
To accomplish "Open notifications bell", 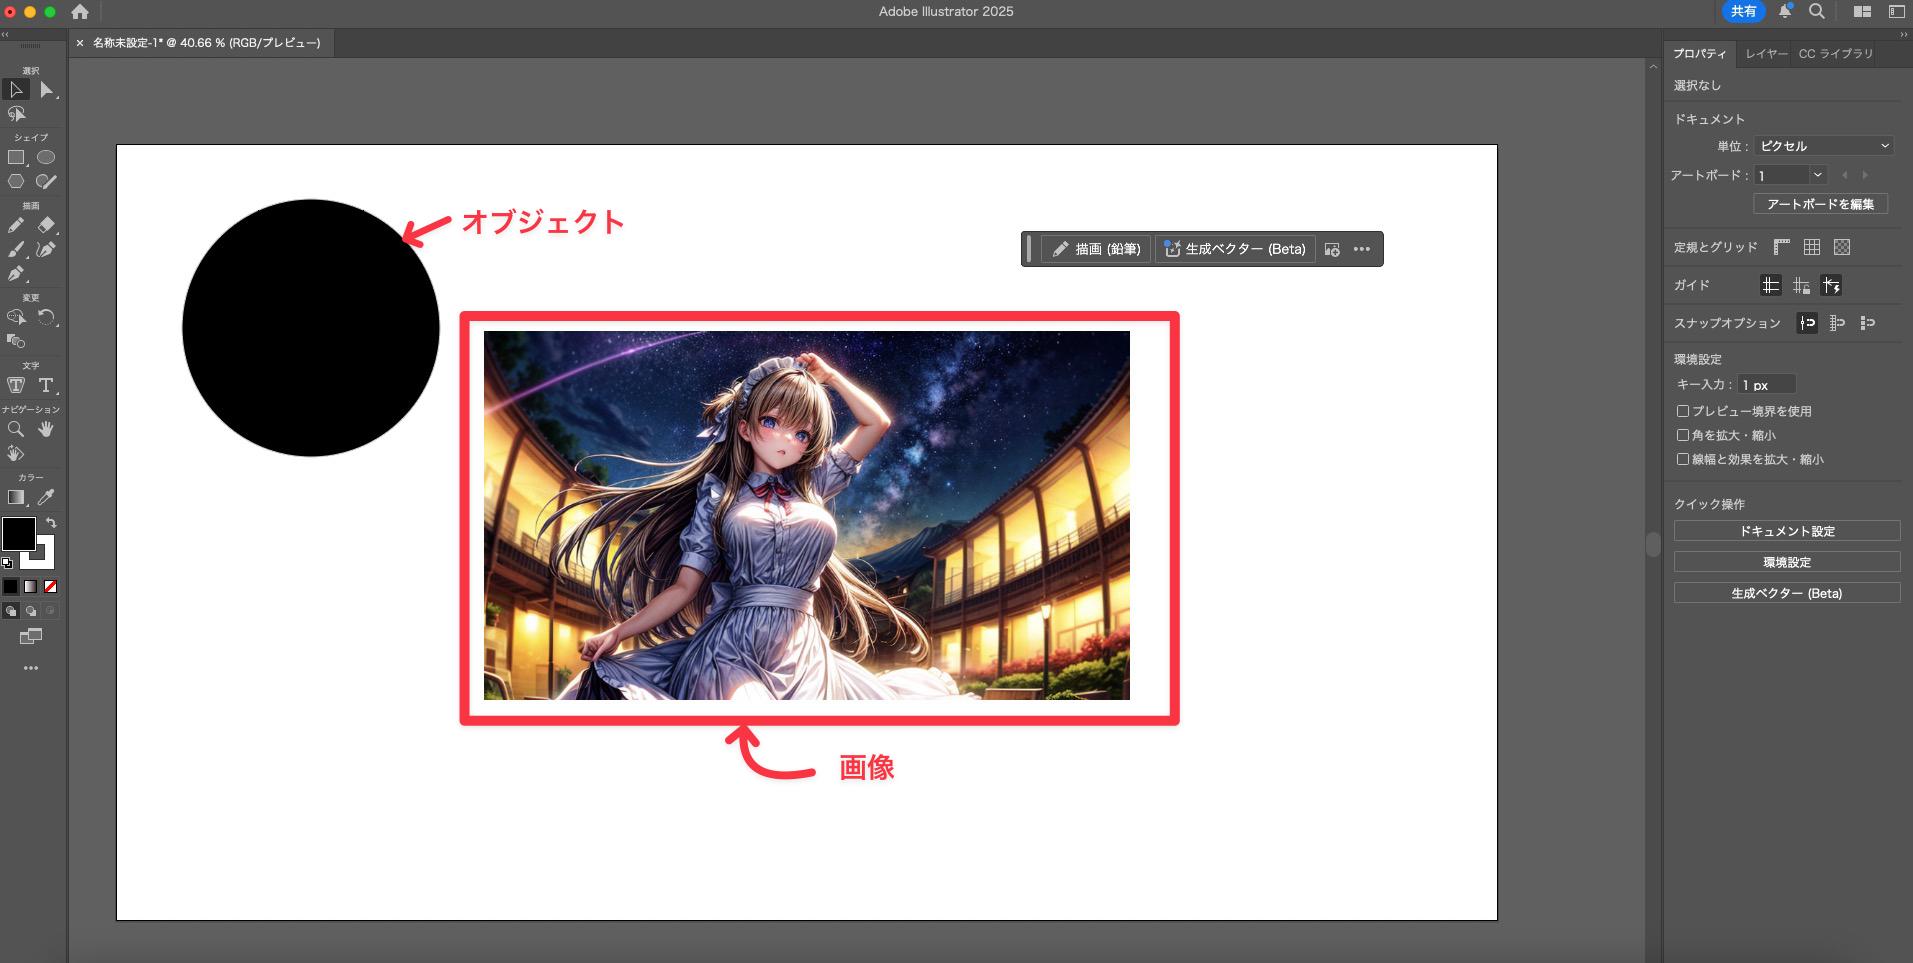I will tap(1785, 11).
